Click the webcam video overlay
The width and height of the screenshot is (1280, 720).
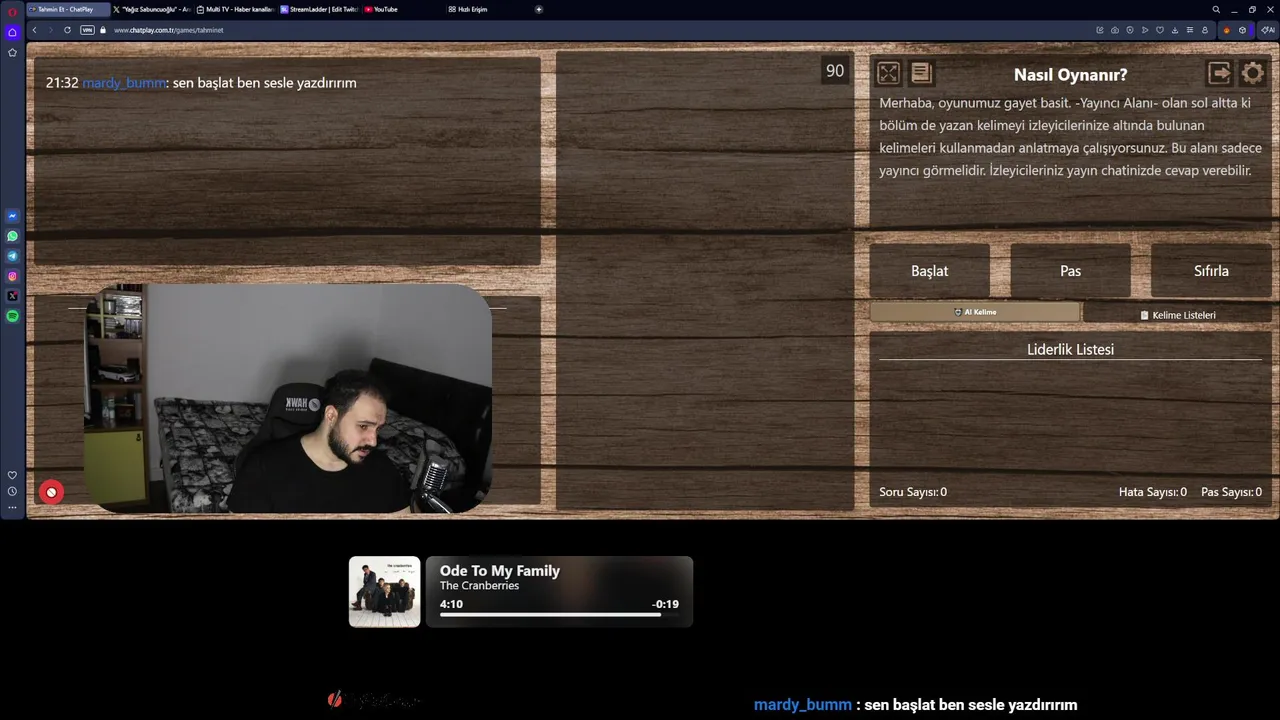coord(288,398)
